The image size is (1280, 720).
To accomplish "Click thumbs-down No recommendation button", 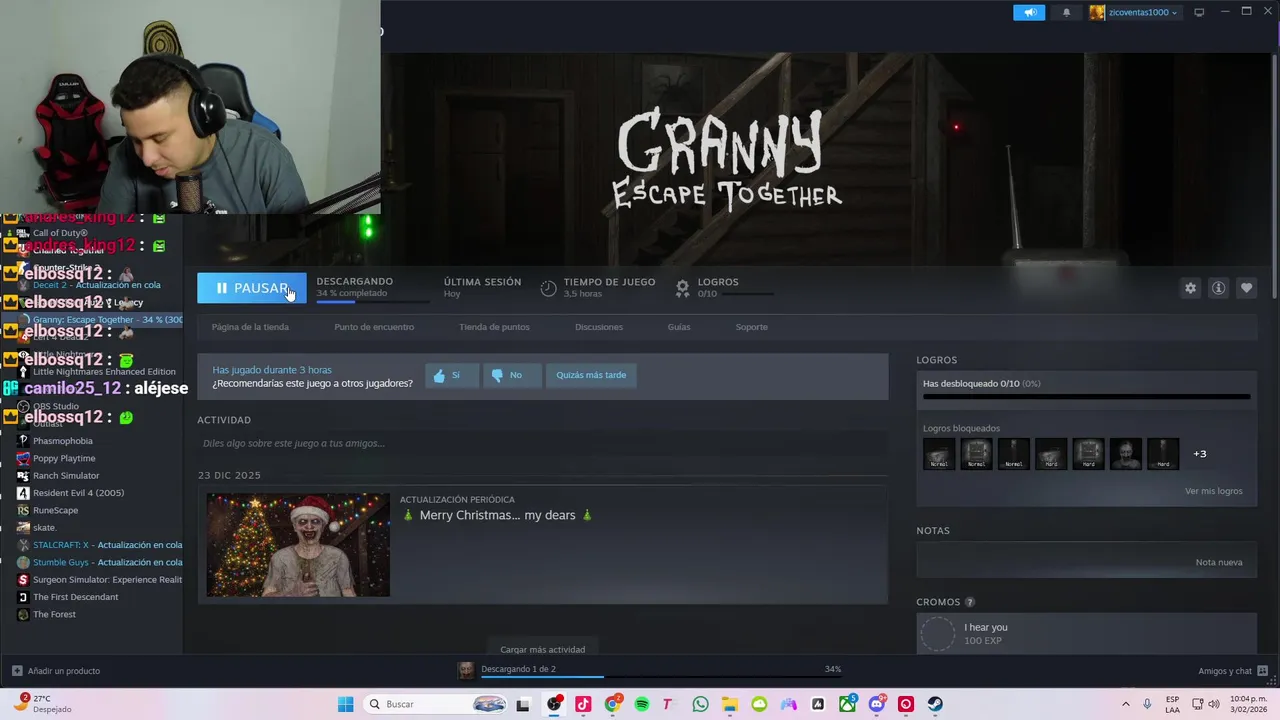I will coord(511,375).
